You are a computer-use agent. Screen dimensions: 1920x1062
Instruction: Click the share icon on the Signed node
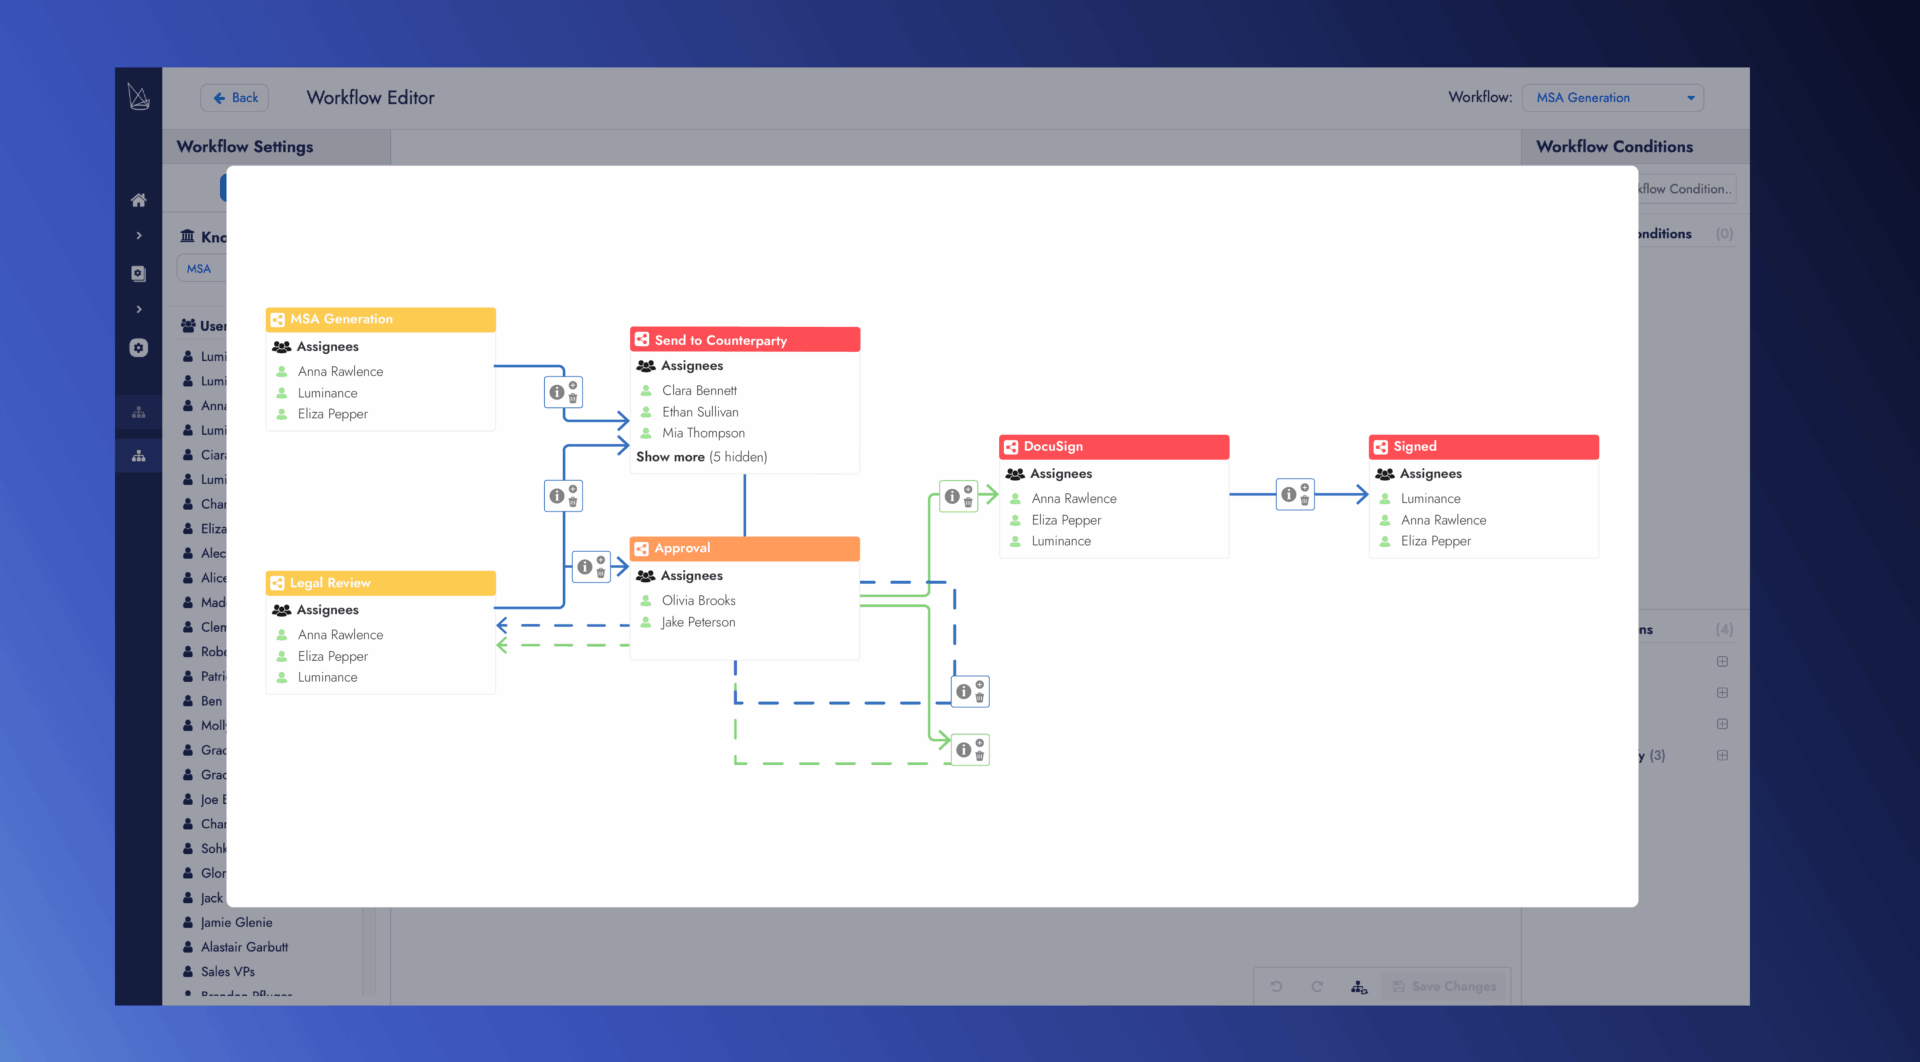pyautogui.click(x=1381, y=447)
